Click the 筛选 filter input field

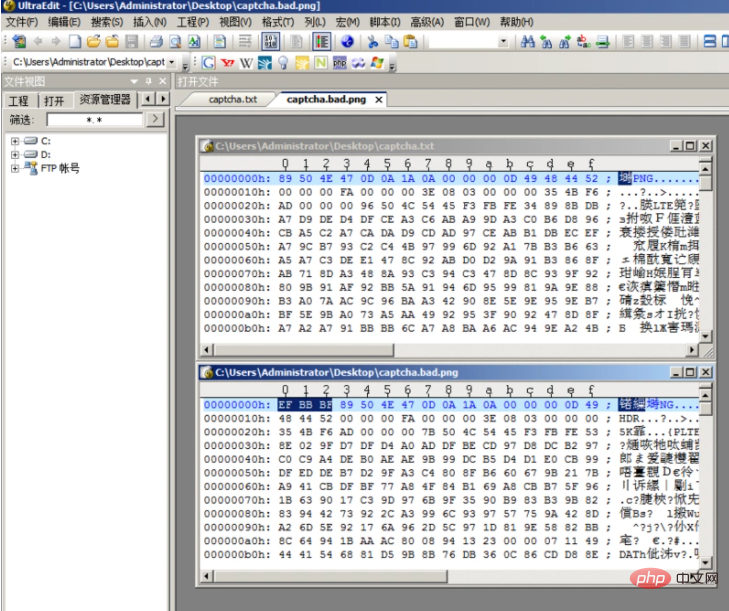click(94, 119)
